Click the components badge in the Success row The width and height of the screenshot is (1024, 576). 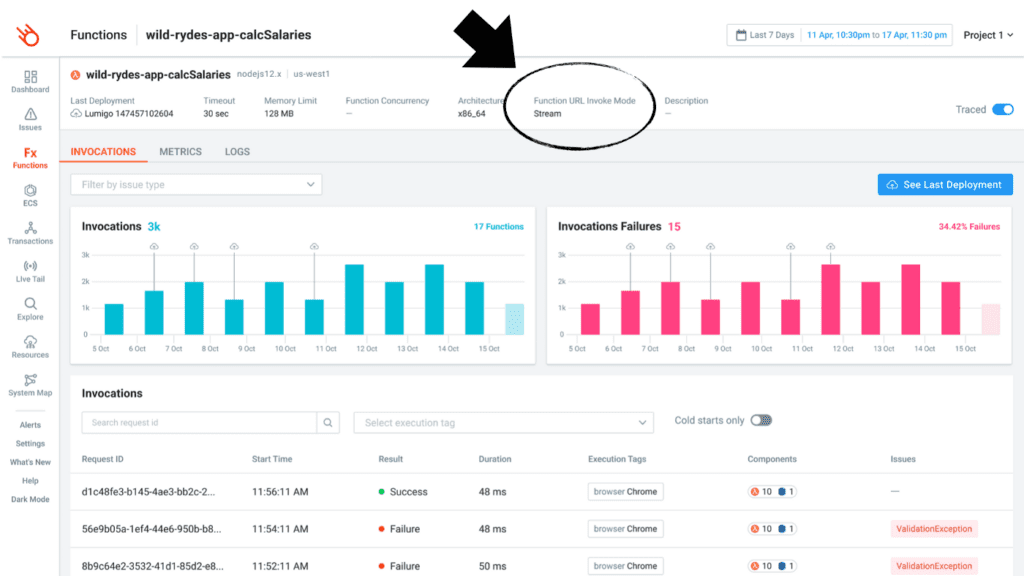(772, 492)
